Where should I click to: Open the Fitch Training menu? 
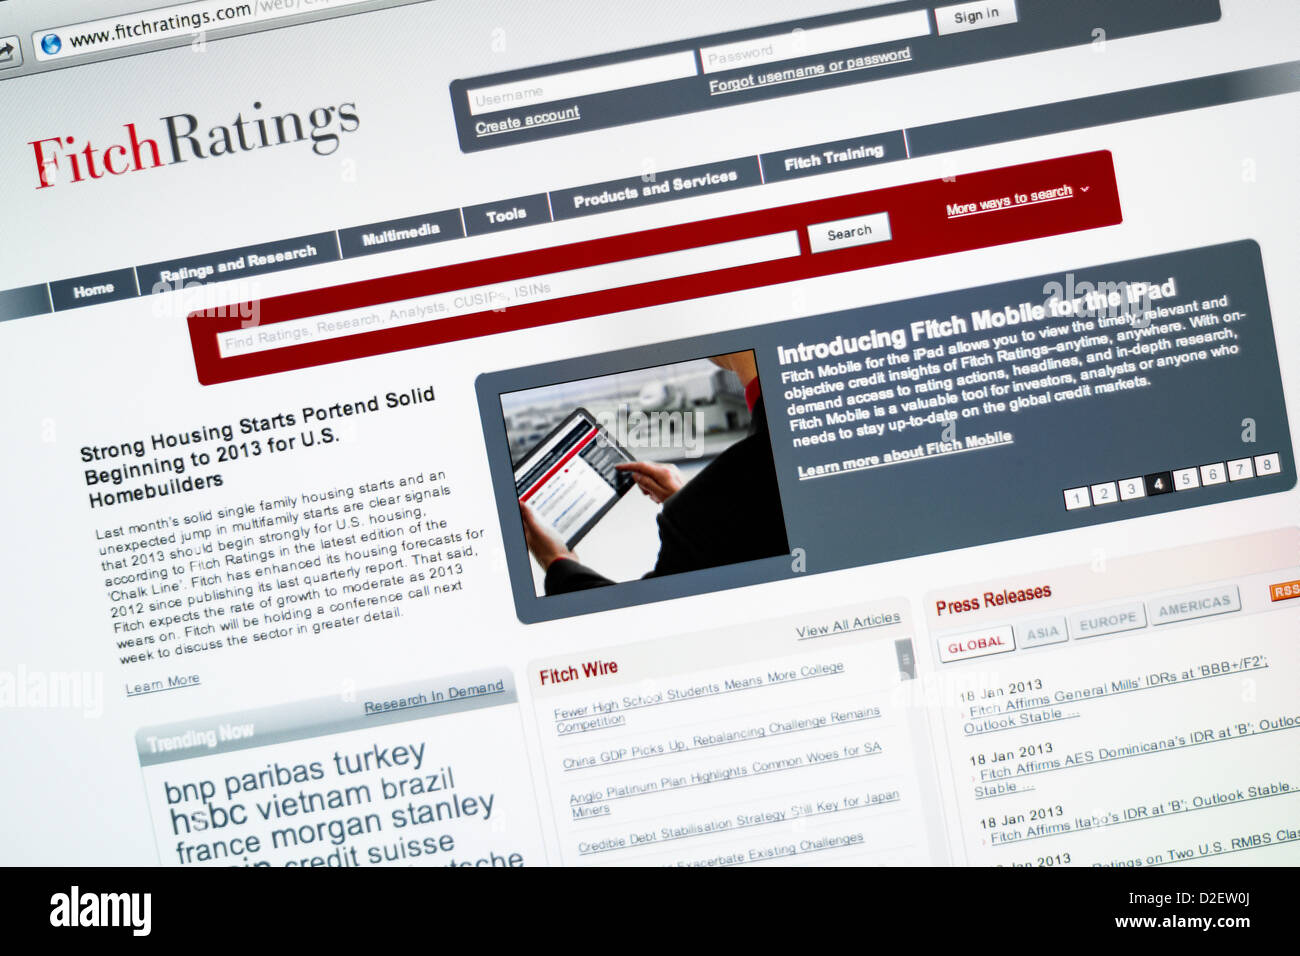coord(833,157)
